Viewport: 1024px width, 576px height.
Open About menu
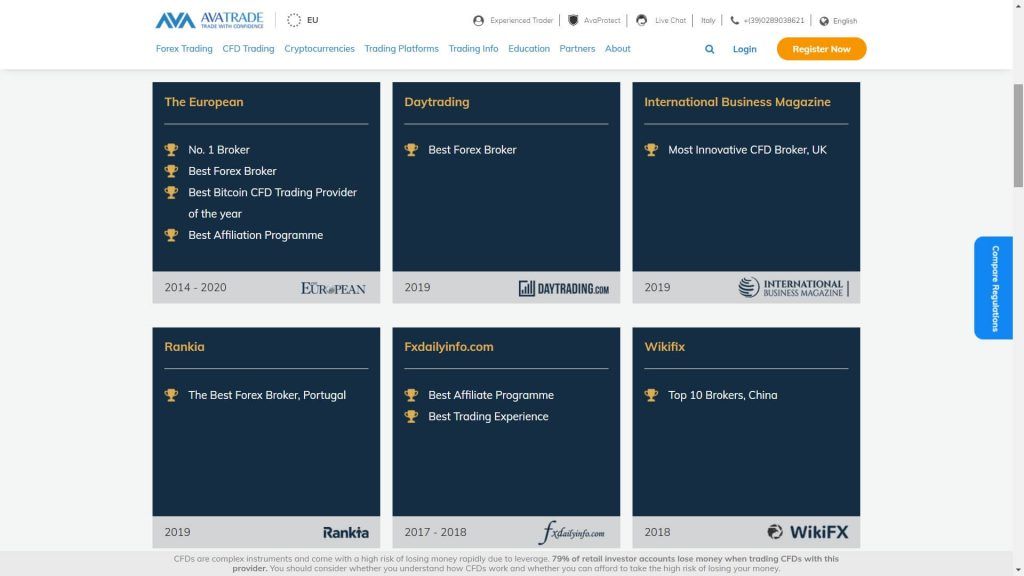[x=618, y=49]
